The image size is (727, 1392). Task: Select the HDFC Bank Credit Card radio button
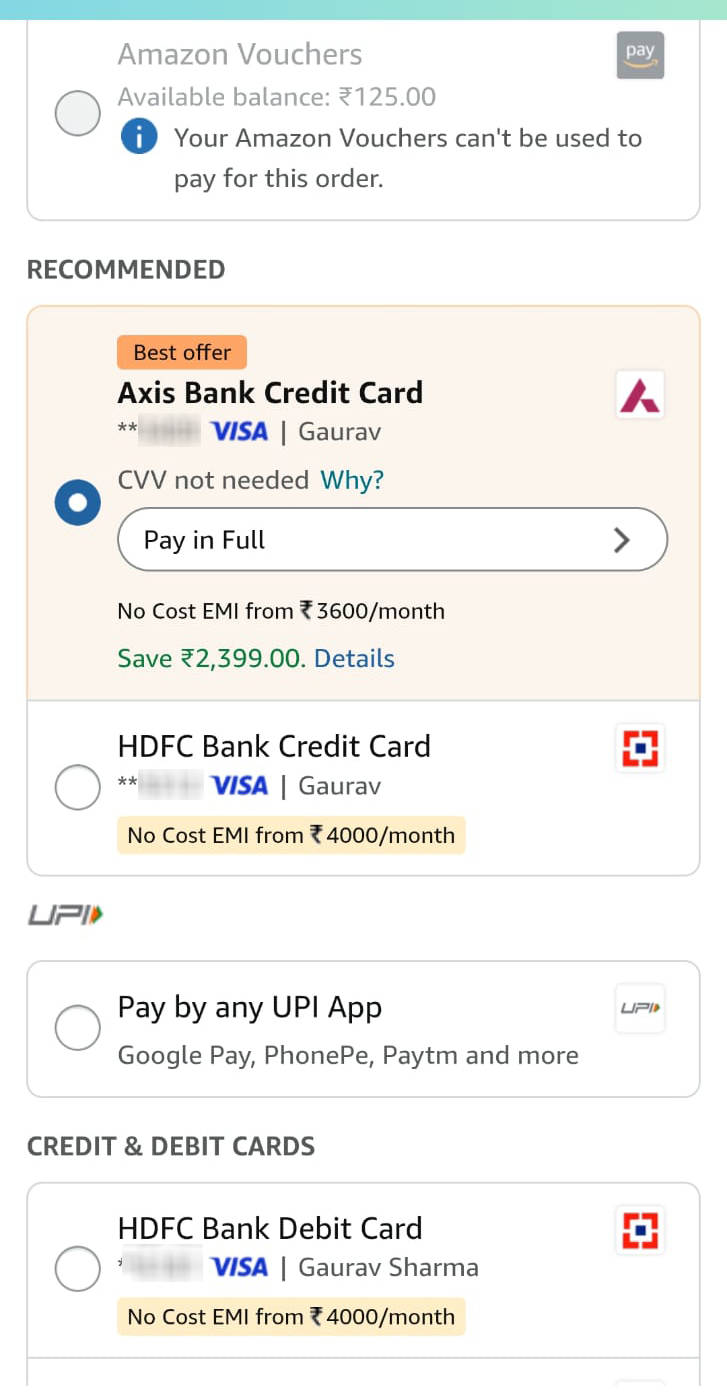[78, 787]
